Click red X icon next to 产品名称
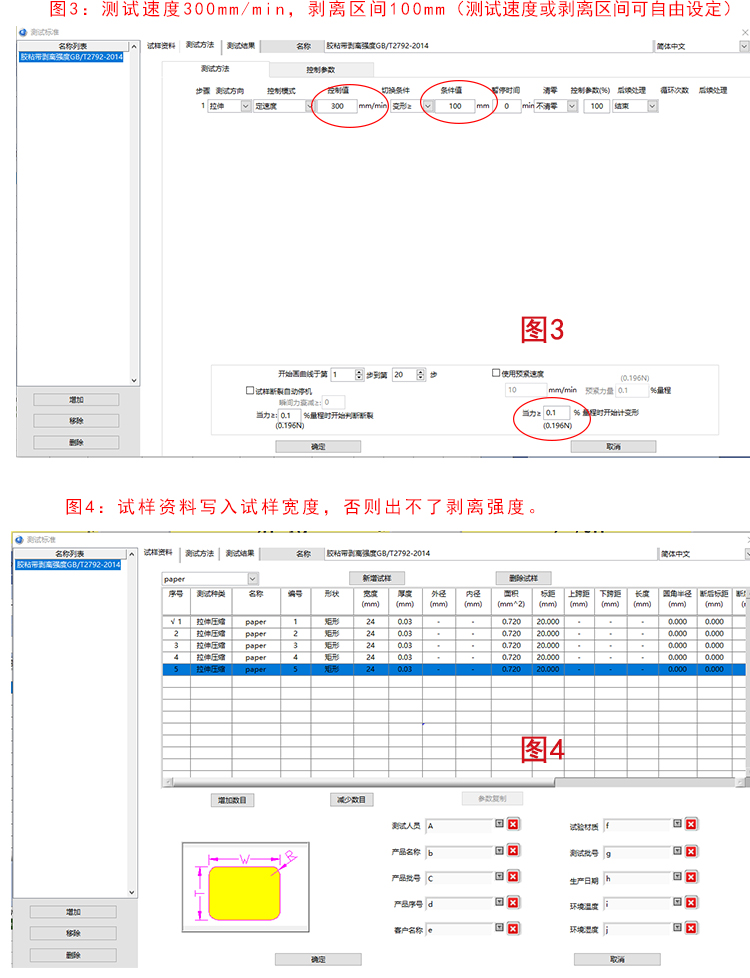The width and height of the screenshot is (750, 978). click(x=513, y=852)
